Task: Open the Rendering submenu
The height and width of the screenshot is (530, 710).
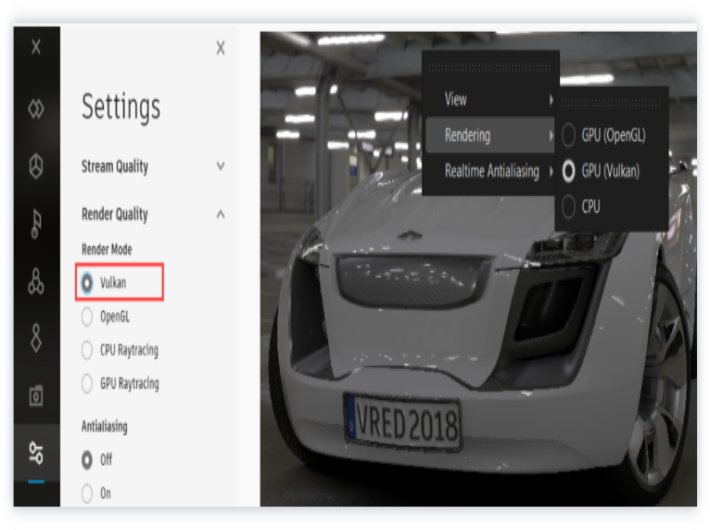Action: coord(491,135)
